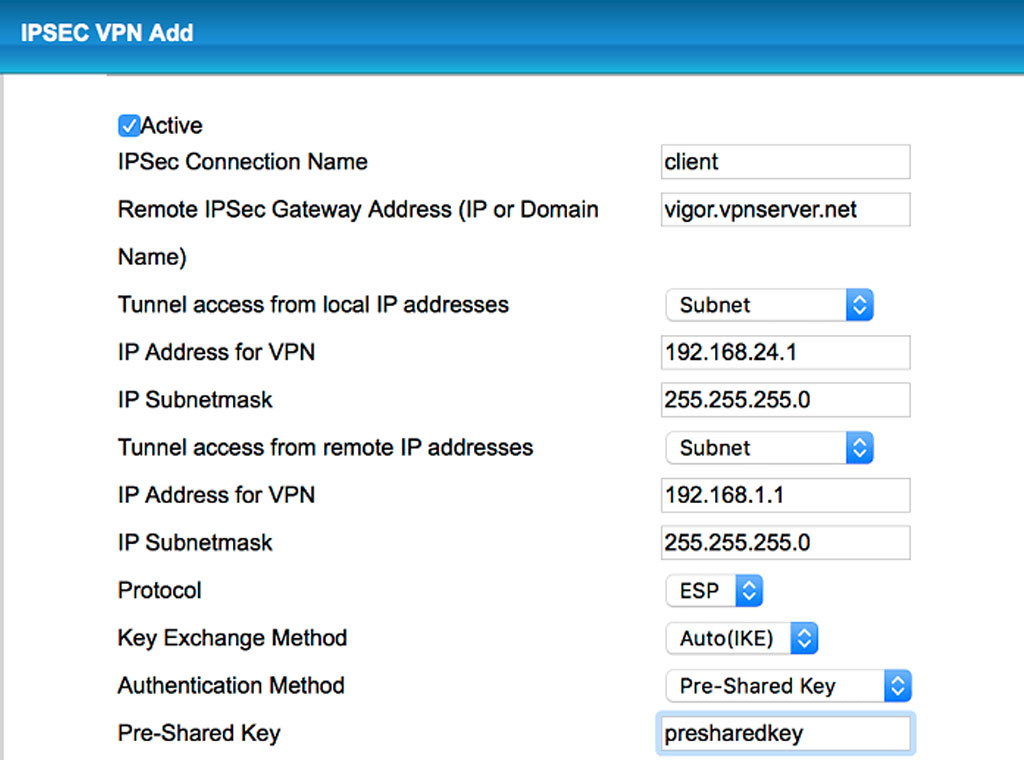1024x767 pixels.
Task: Select the subnetmask field below 192.168.24.1
Action: click(785, 400)
